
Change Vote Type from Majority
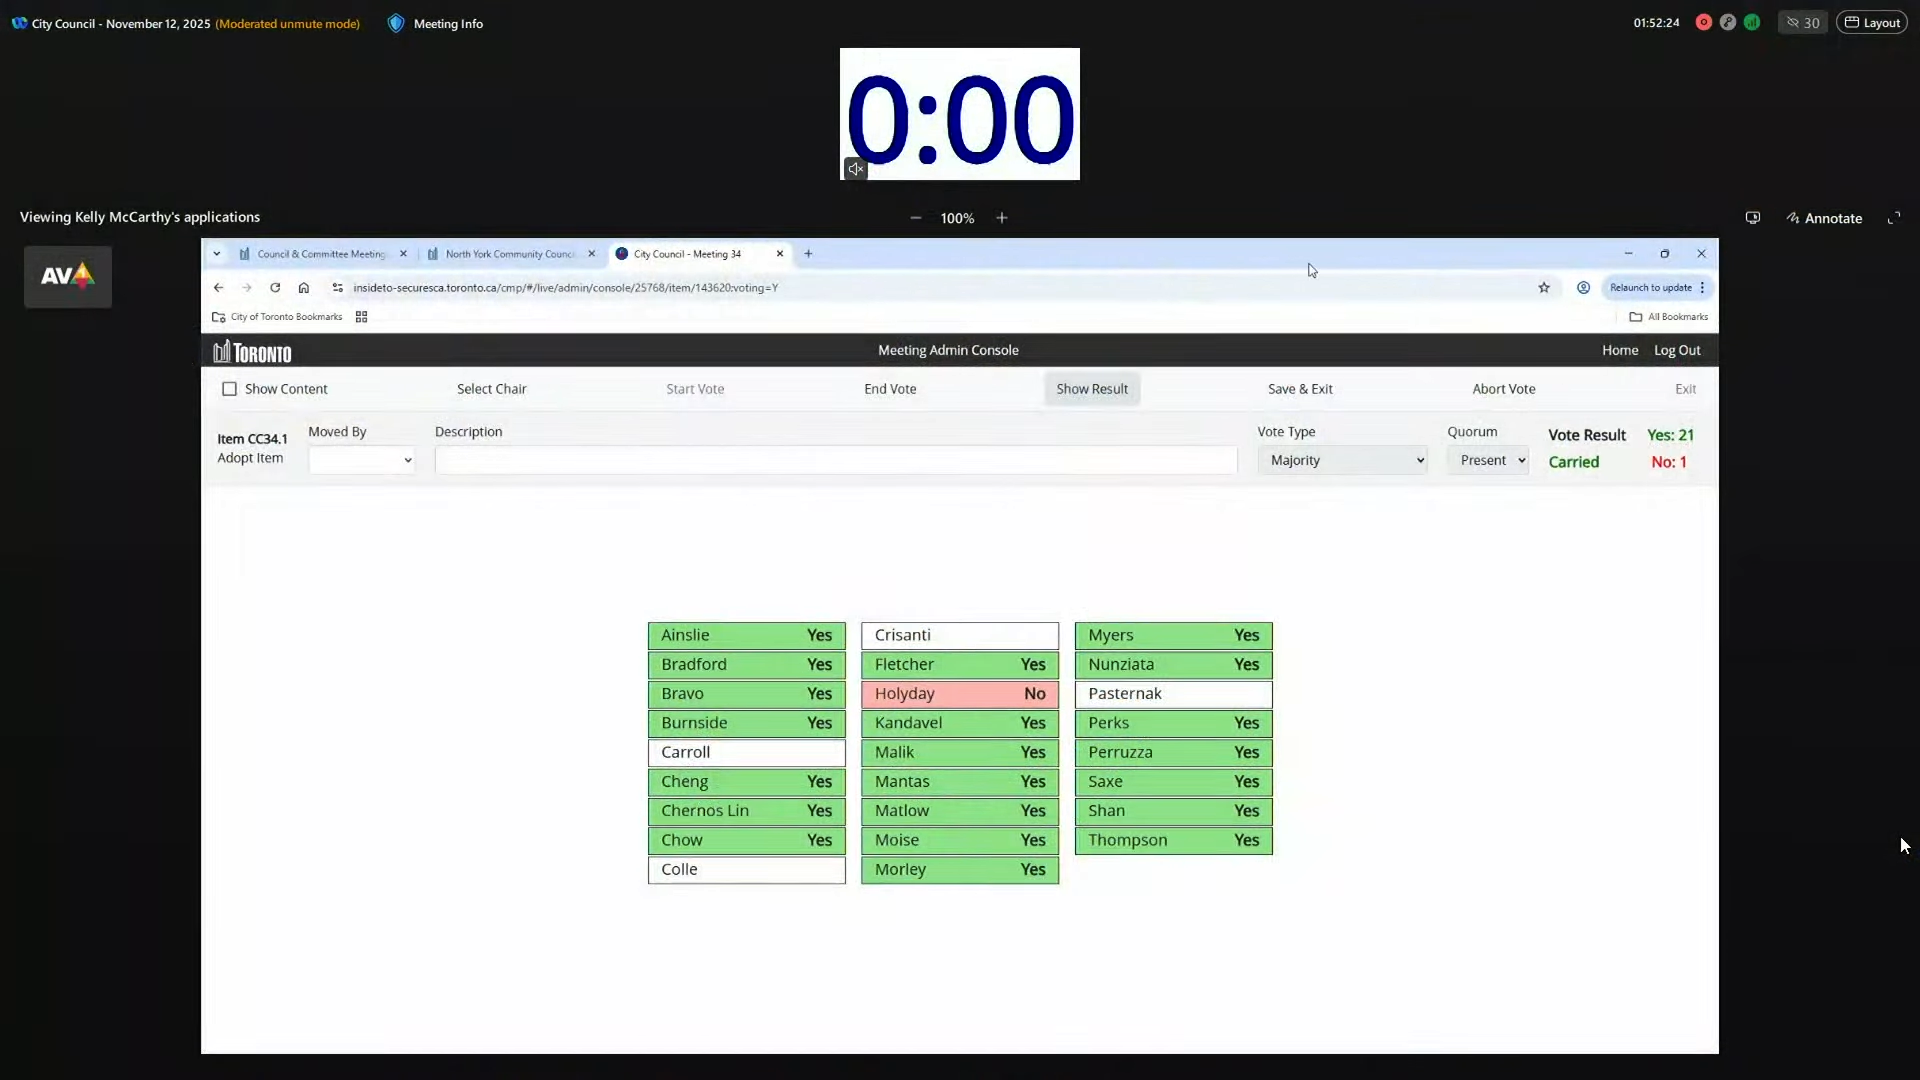coord(1344,460)
